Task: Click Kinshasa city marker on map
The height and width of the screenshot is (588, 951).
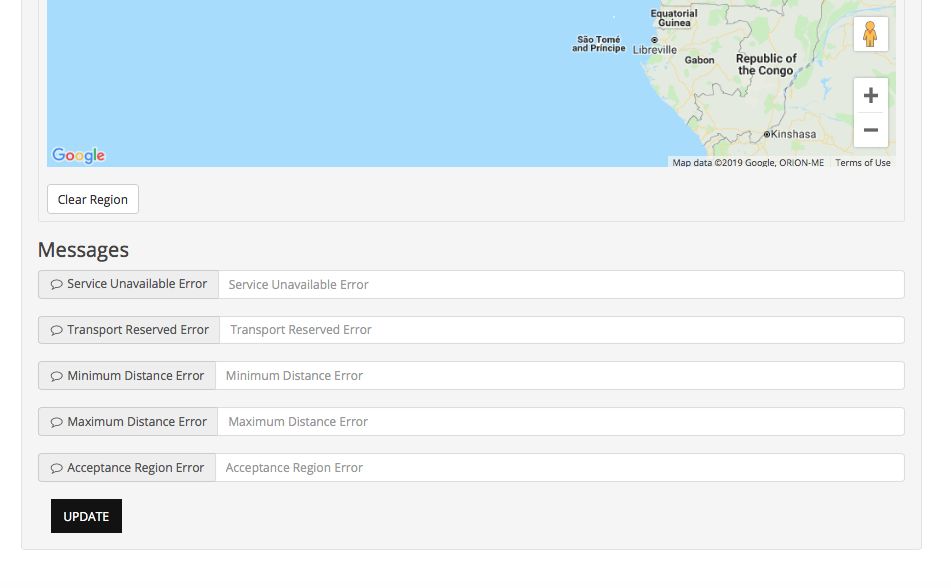Action: [x=767, y=134]
